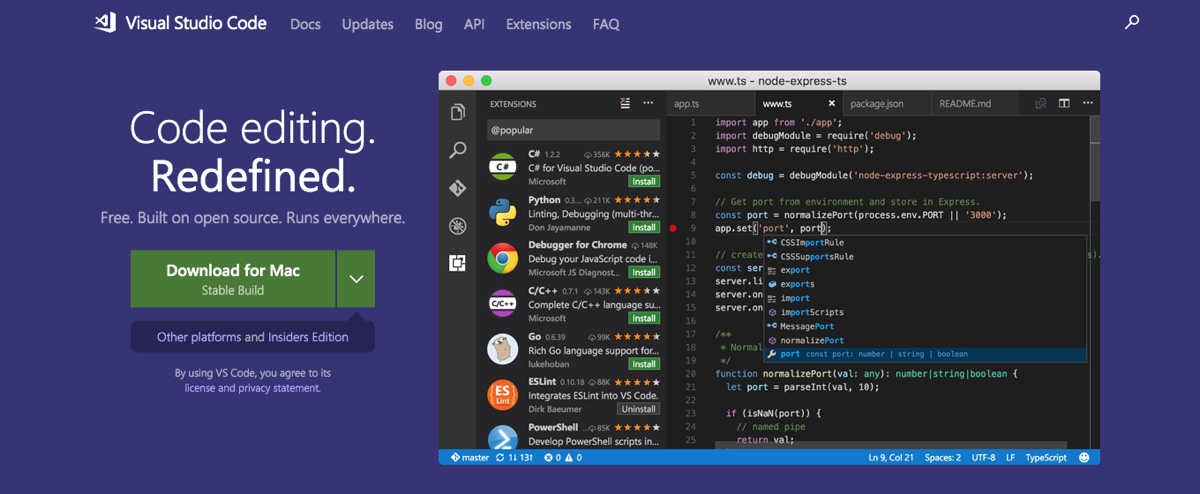
Task: Toggle the breakpoint on line 9
Action: coord(673,228)
